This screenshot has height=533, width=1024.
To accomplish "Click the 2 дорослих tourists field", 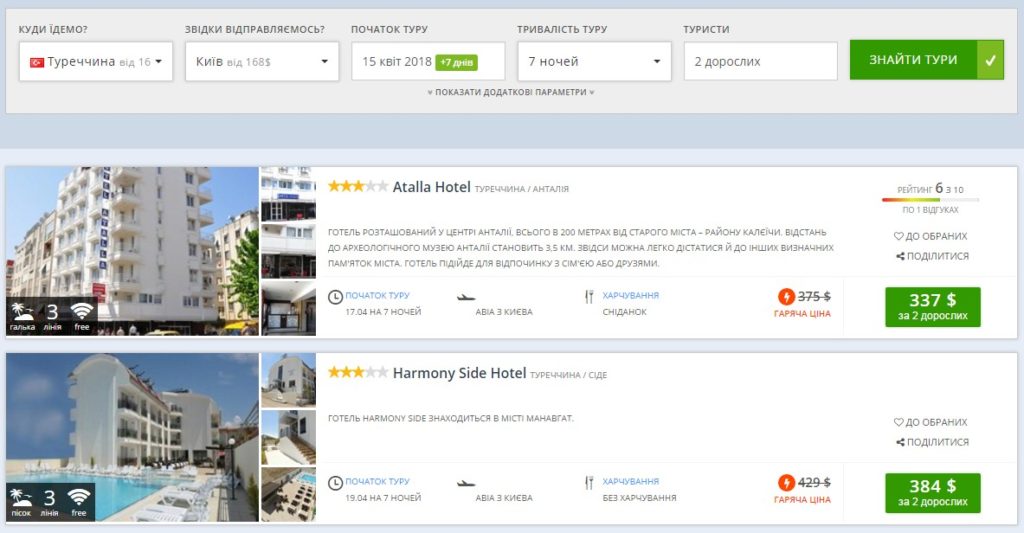I will tap(761, 61).
